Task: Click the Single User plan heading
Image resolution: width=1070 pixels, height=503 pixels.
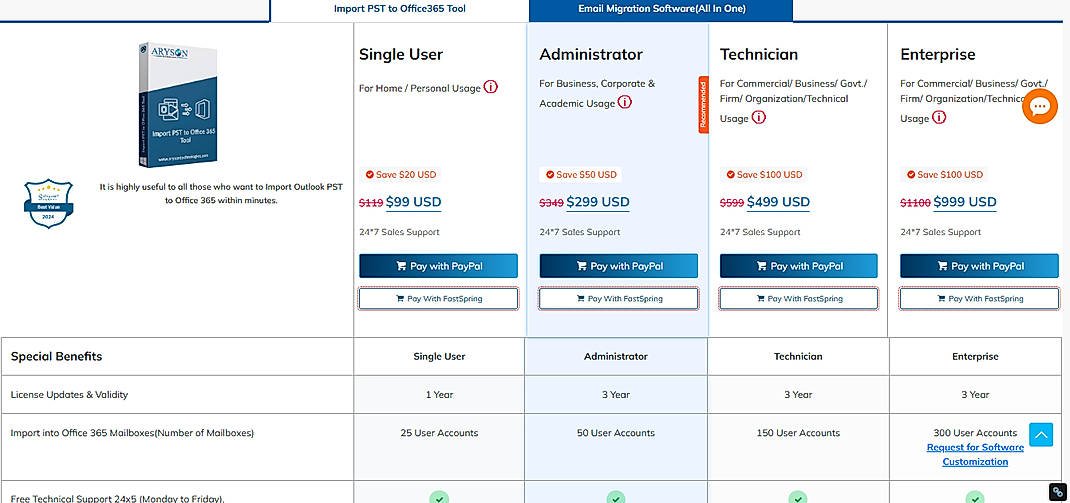Action: 401,54
